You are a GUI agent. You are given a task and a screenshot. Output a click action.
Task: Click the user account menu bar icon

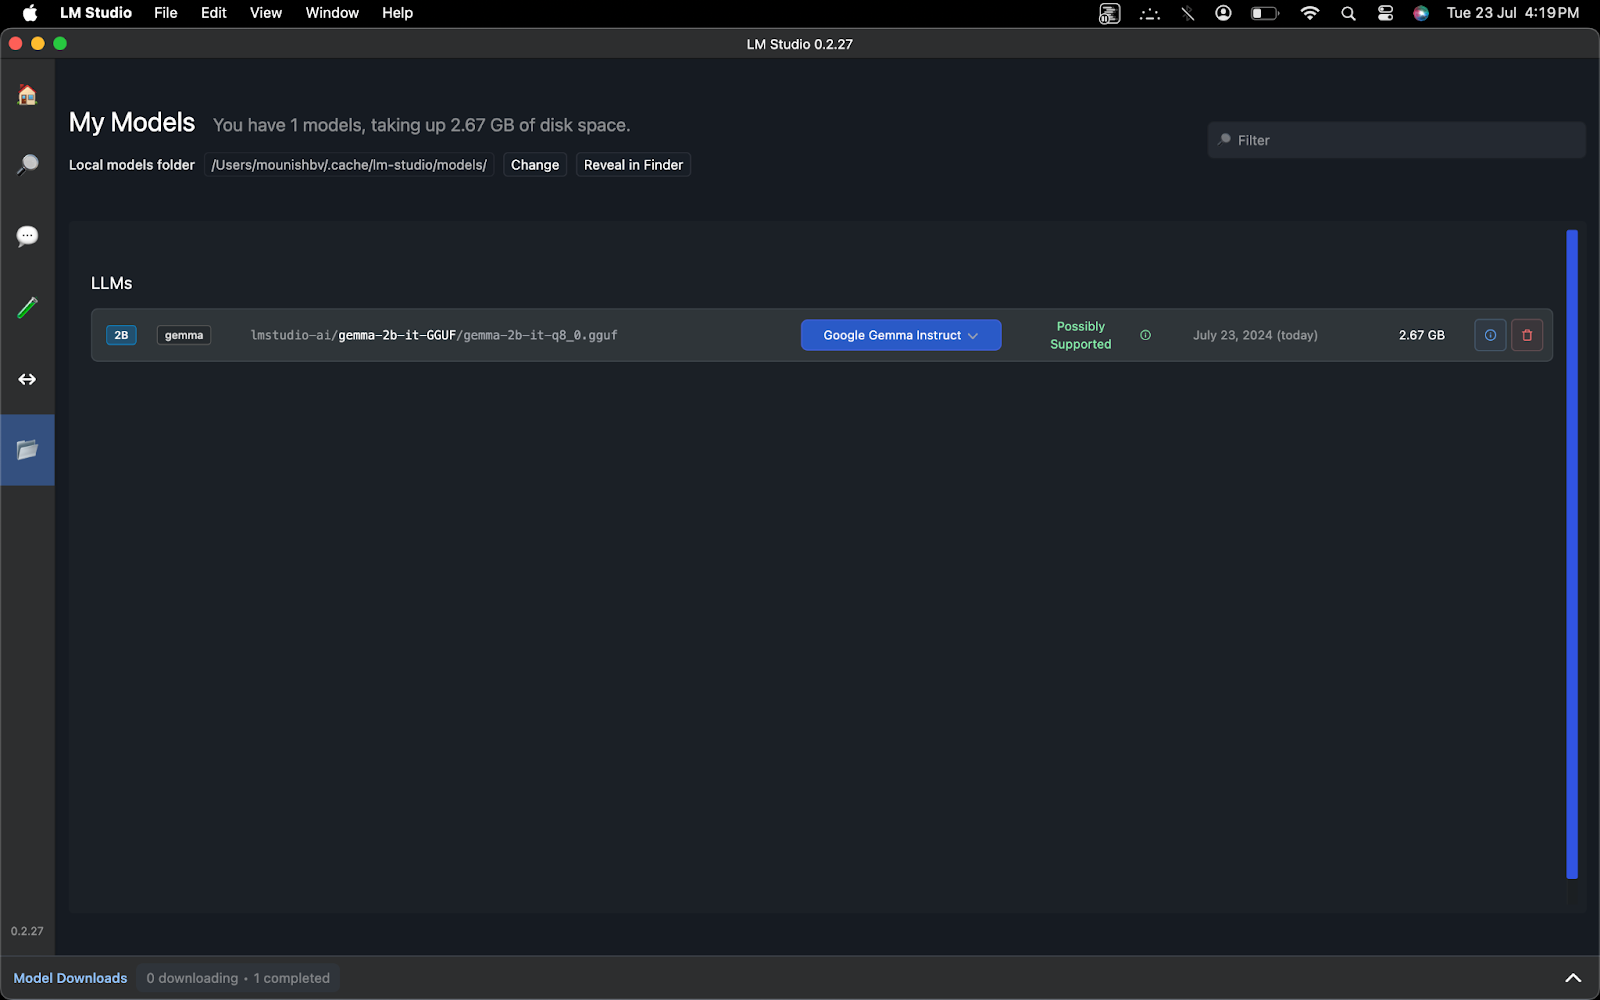tap(1223, 13)
